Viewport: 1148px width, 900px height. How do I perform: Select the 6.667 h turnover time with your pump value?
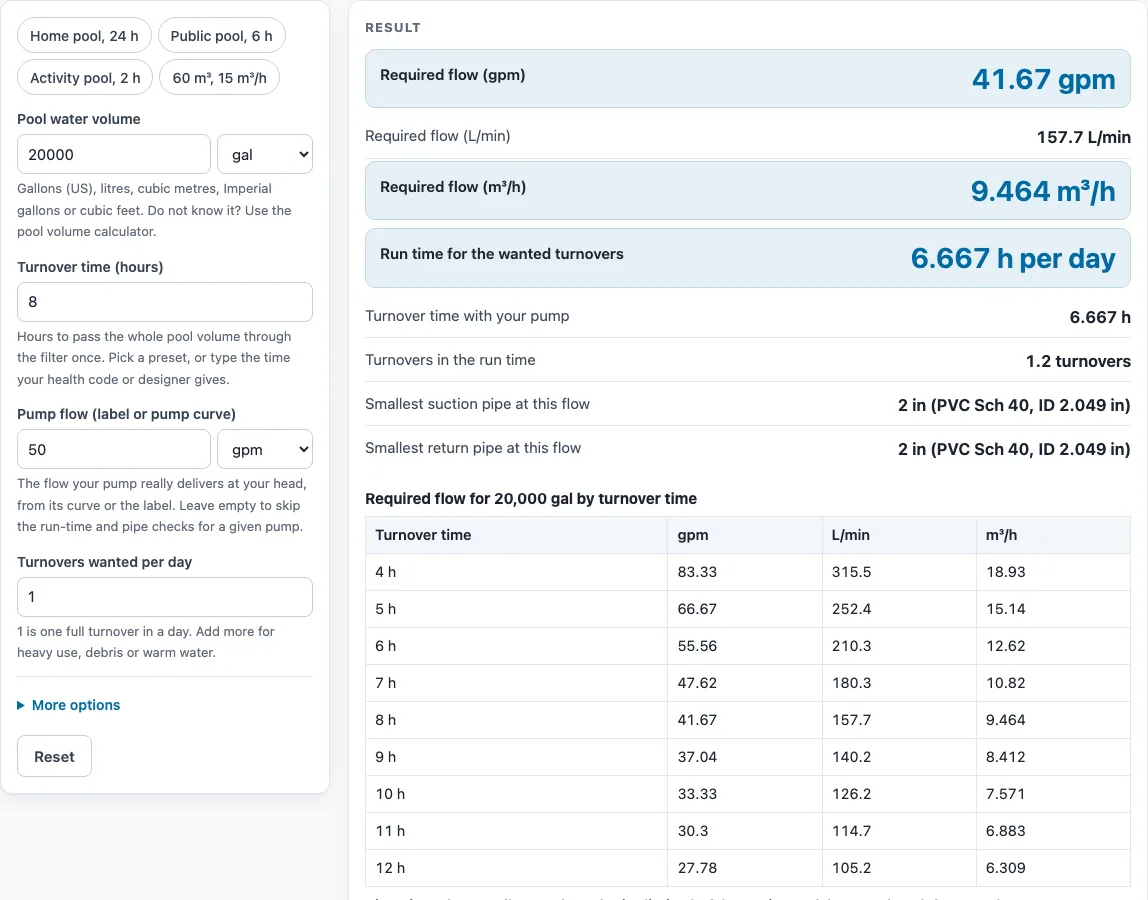coord(1100,317)
